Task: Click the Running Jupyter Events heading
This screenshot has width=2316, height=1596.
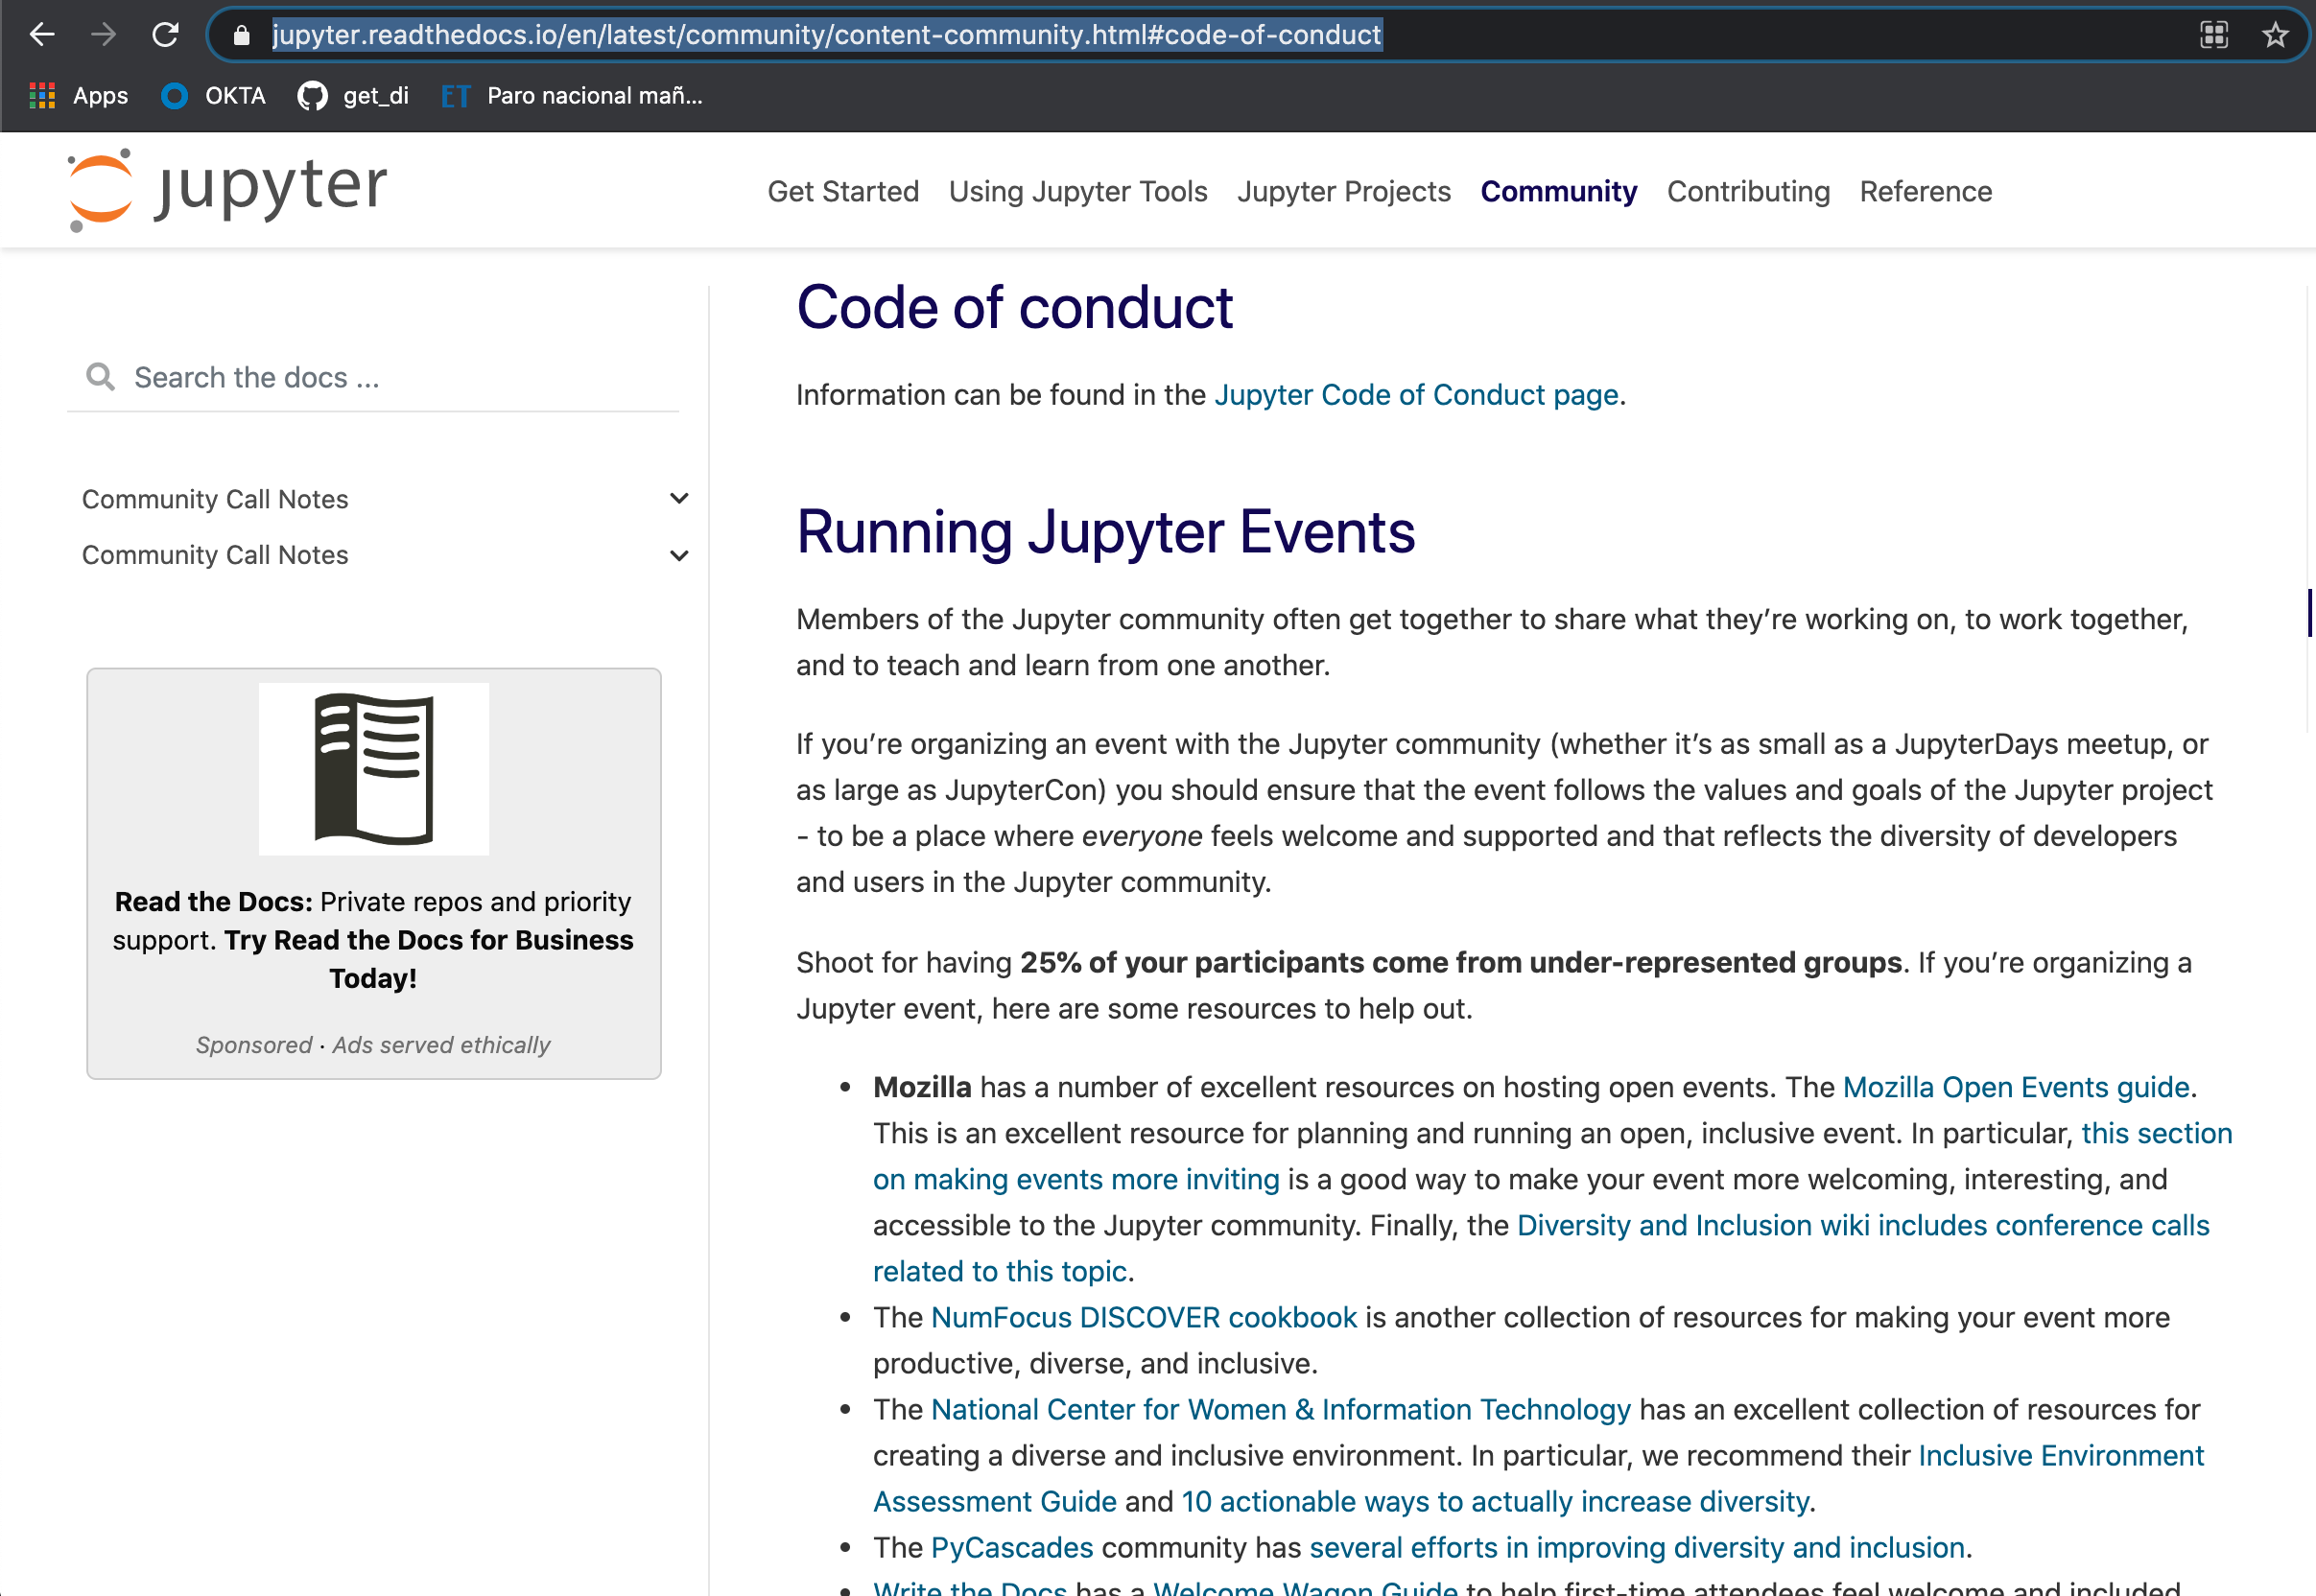Action: coord(1105,531)
